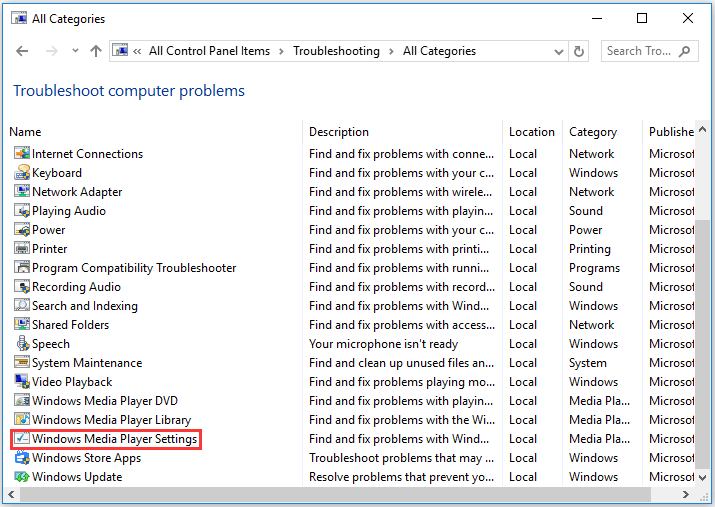
Task: Click the 'Programs' category cell
Action: [x=595, y=268]
